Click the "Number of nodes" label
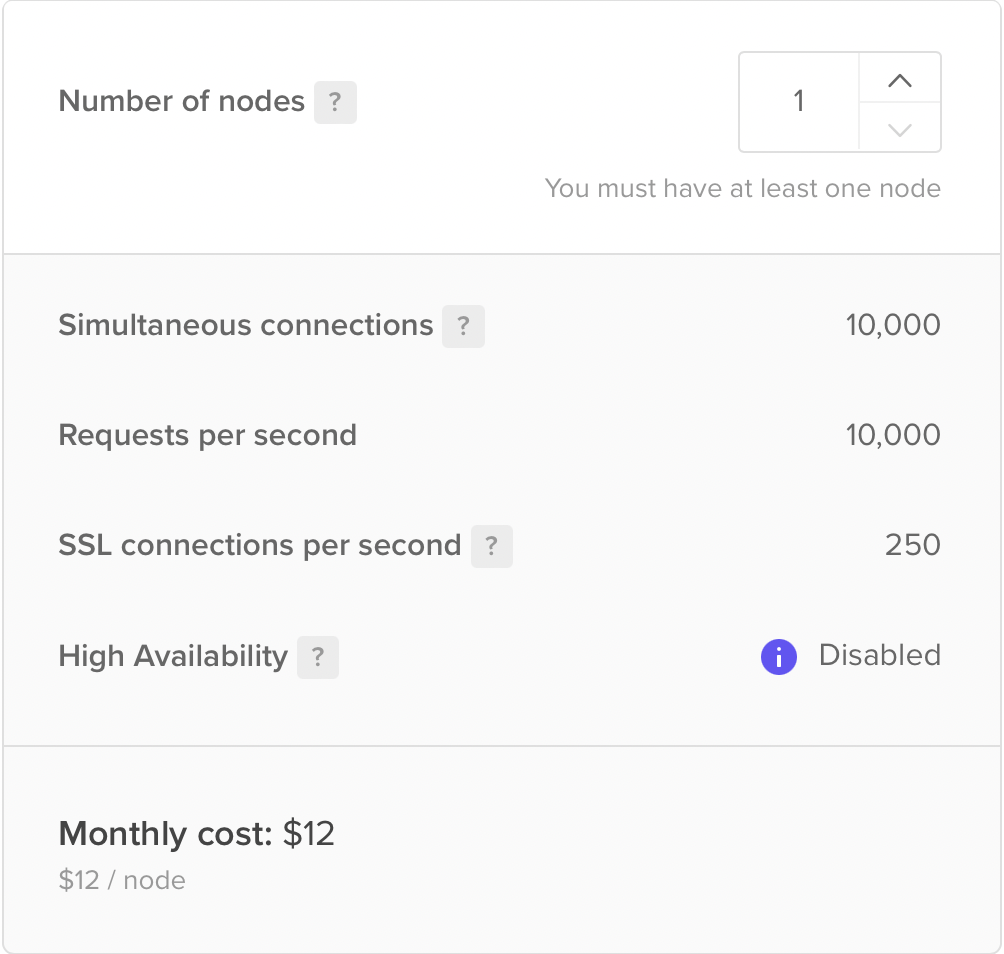Screen dimensions: 1004x954 [182, 102]
